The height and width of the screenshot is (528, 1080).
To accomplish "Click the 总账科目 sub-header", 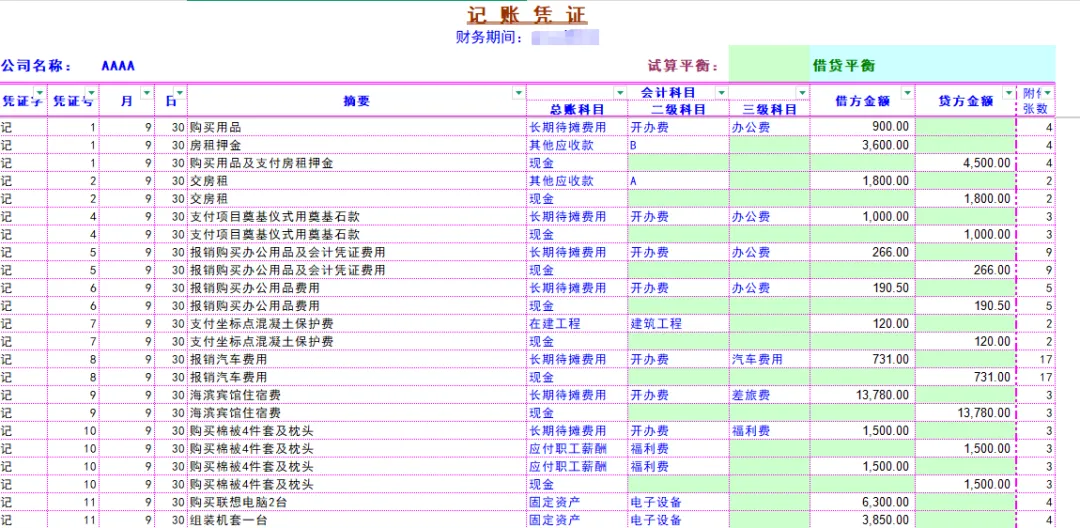I will coord(577,109).
